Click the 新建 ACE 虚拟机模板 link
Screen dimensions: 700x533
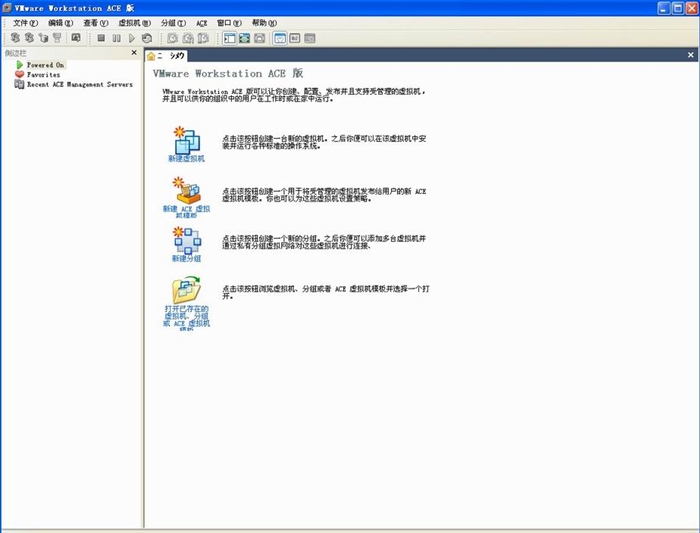(186, 212)
